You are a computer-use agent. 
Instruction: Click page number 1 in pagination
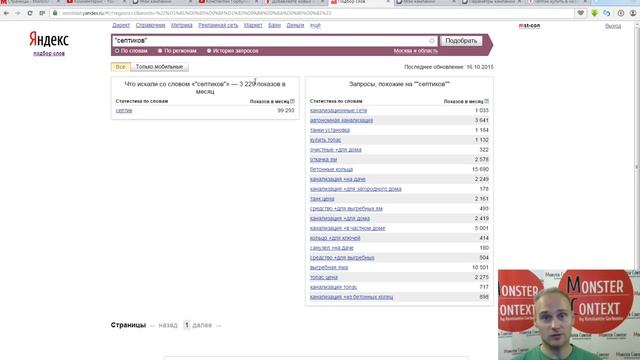point(187,325)
